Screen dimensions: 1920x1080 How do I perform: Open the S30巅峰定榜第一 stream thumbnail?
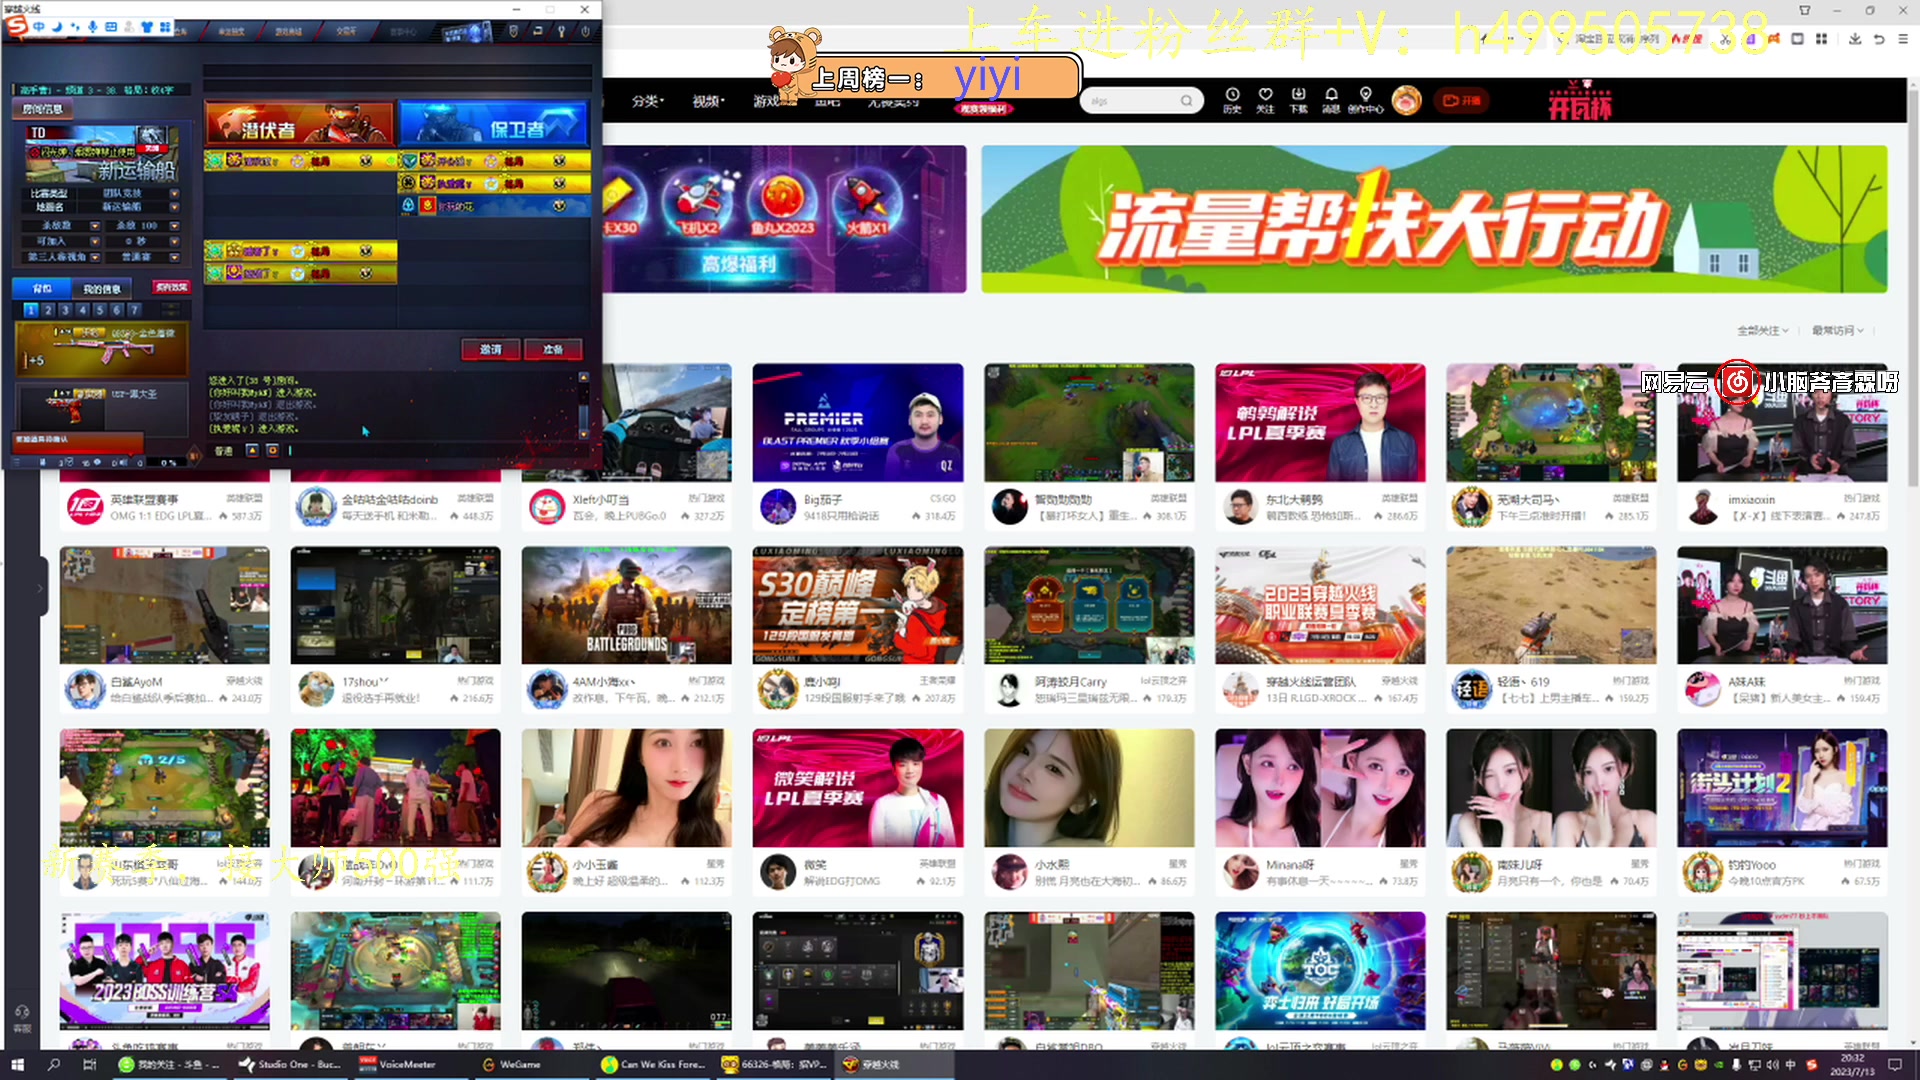(x=858, y=605)
